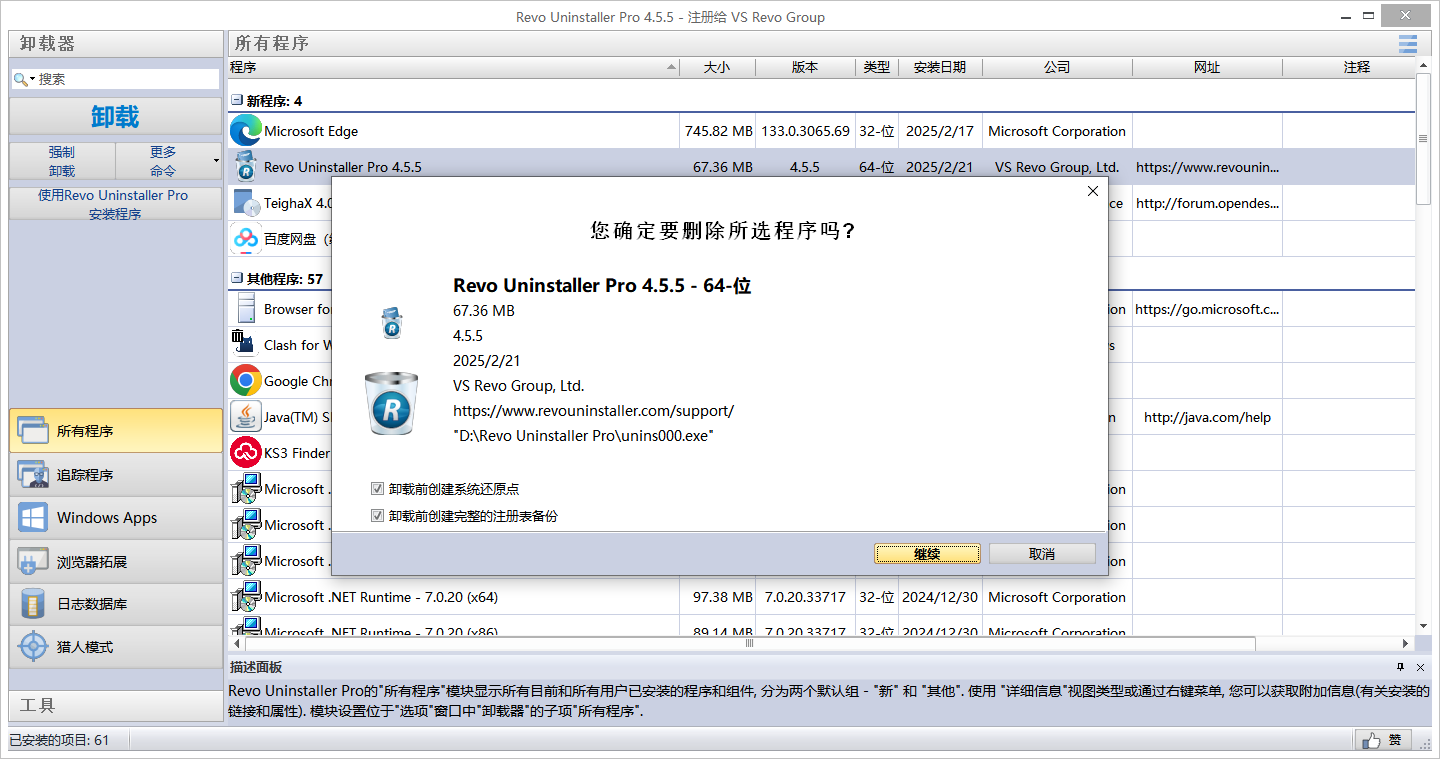Image resolution: width=1440 pixels, height=759 pixels.
Task: Click the horizontal scrollbar thumb
Action: pyautogui.click(x=748, y=644)
